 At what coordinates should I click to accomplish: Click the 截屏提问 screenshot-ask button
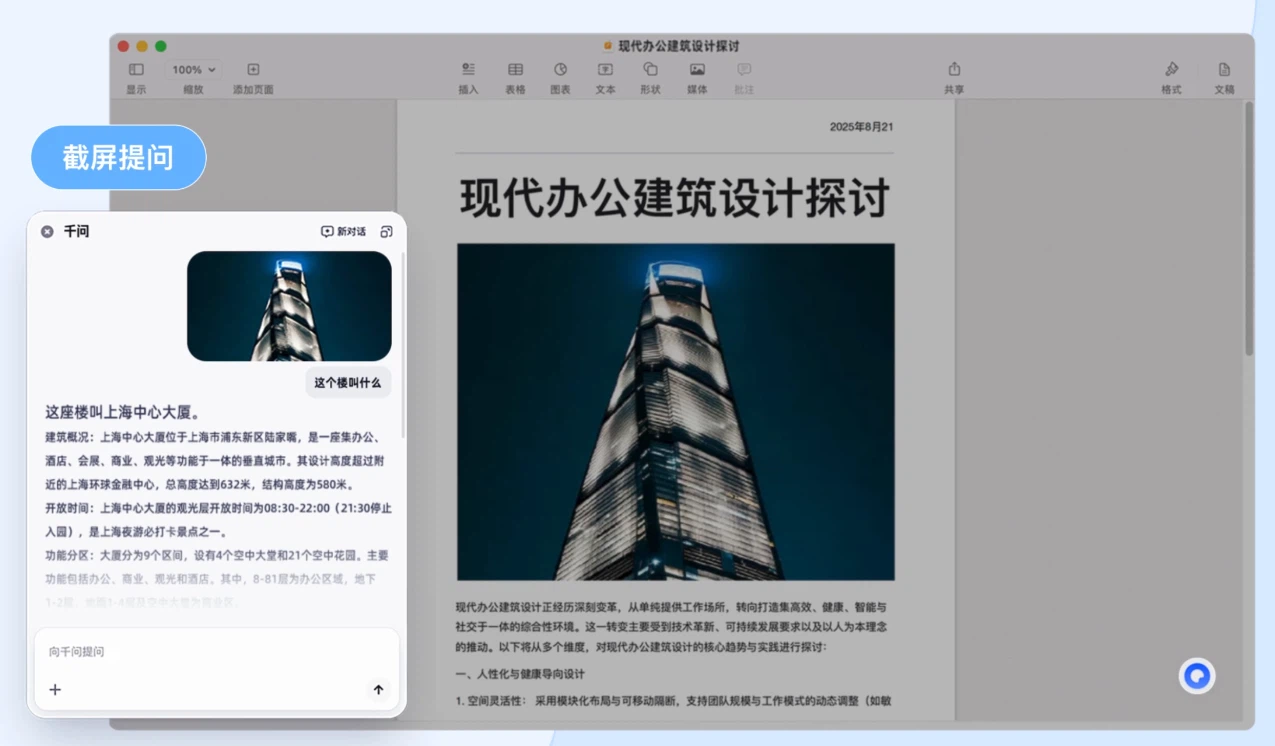118,157
